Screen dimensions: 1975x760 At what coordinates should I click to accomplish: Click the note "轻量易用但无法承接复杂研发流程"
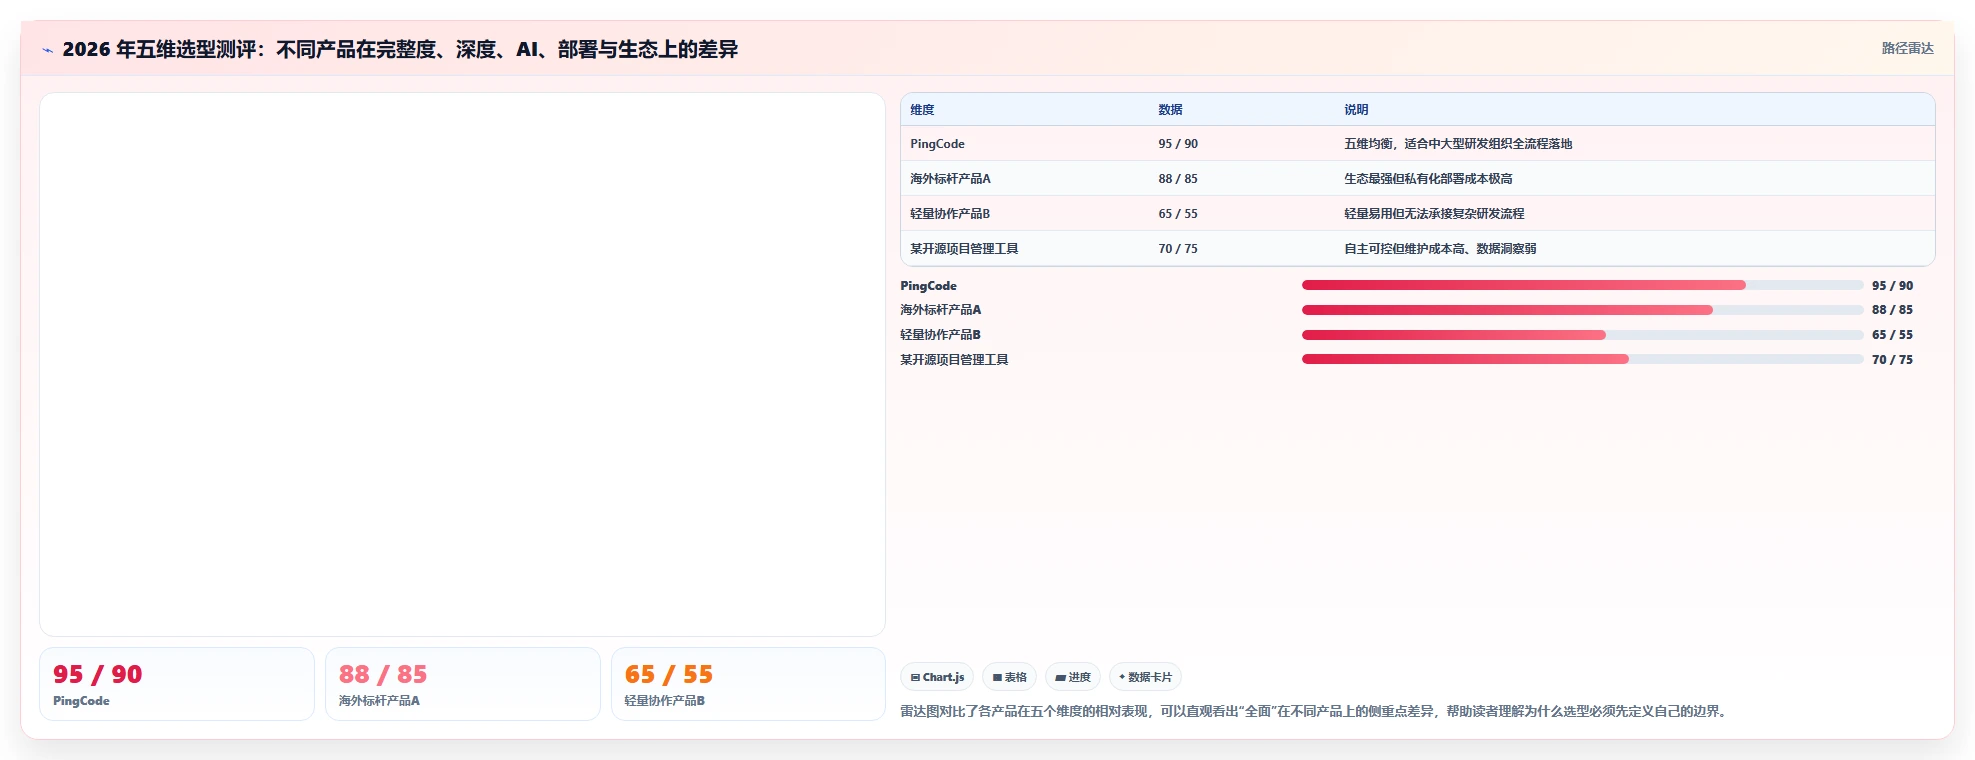(1434, 214)
